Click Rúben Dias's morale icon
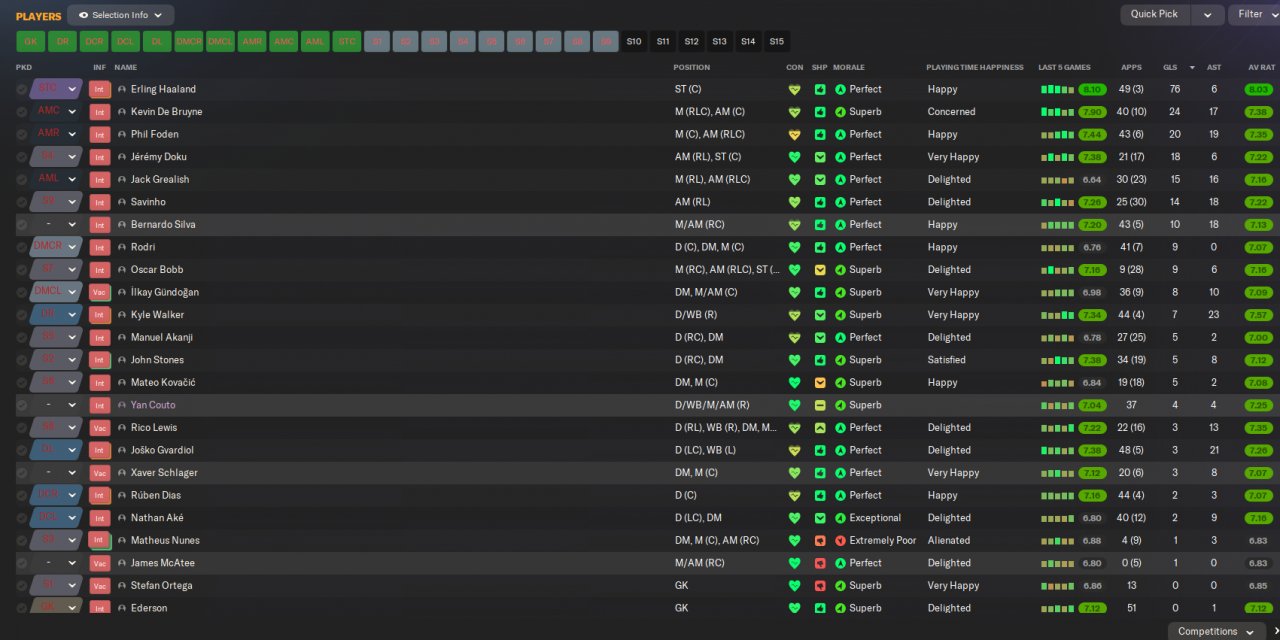 coord(840,495)
